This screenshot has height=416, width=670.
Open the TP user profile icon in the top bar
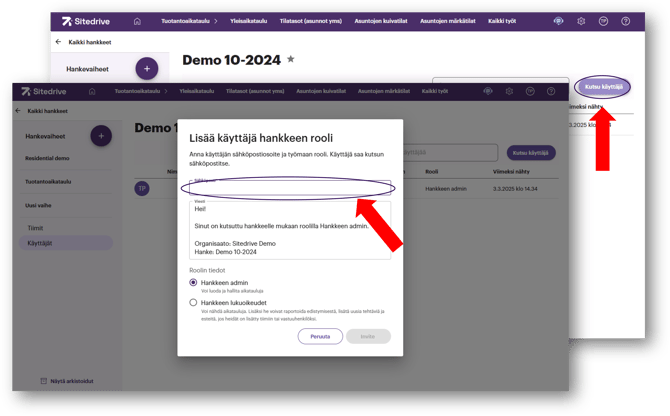[603, 21]
